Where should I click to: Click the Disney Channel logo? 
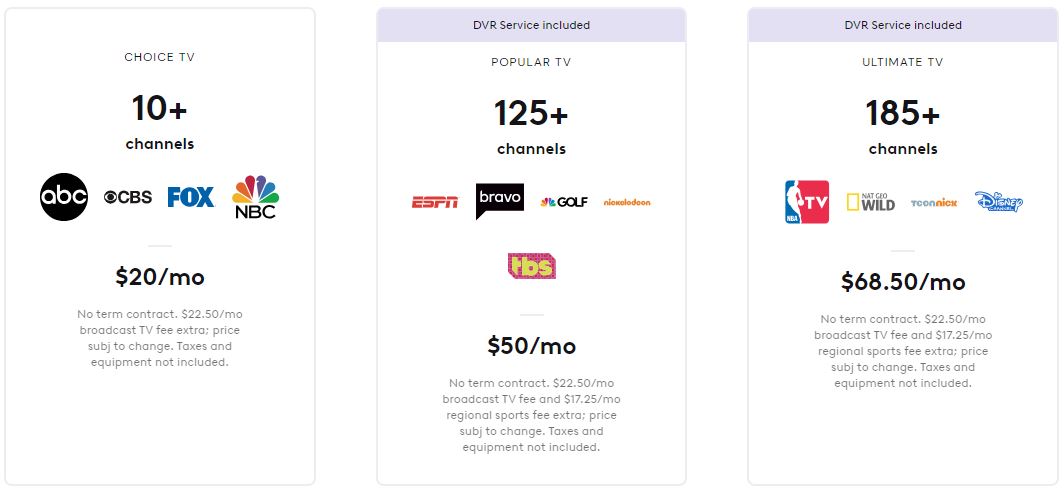pyautogui.click(x=999, y=202)
